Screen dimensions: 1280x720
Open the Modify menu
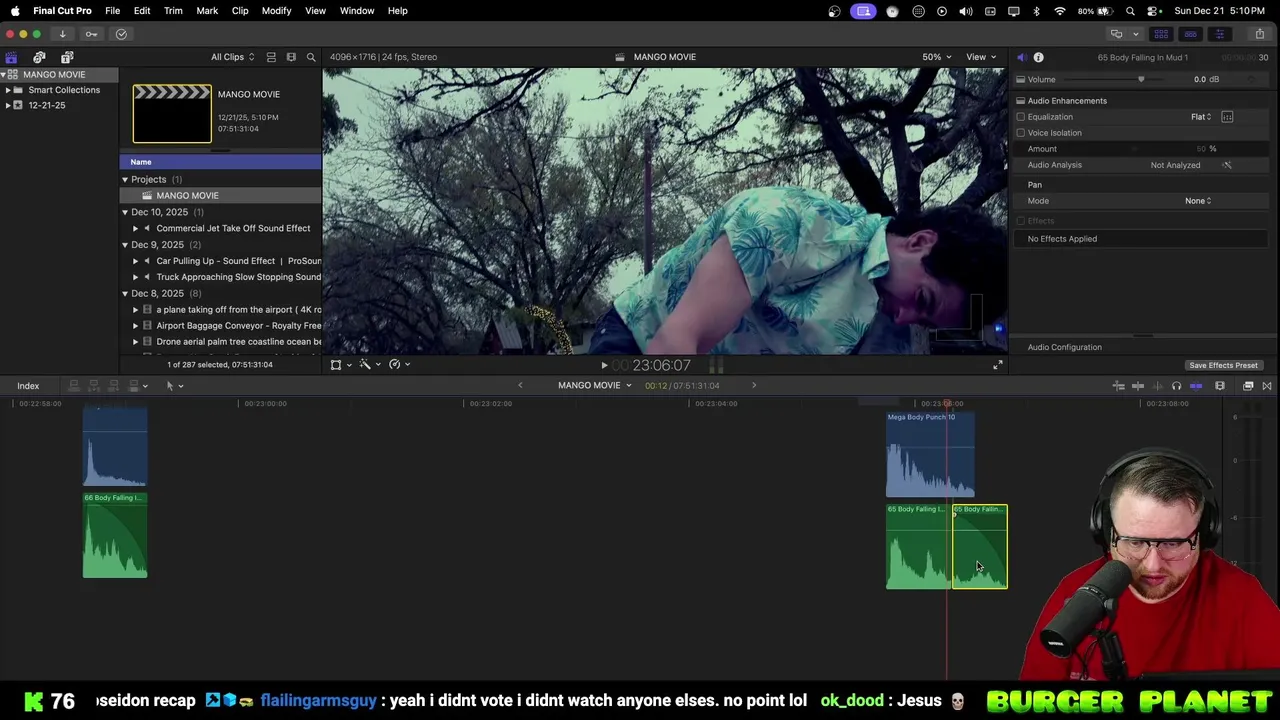[x=277, y=11]
